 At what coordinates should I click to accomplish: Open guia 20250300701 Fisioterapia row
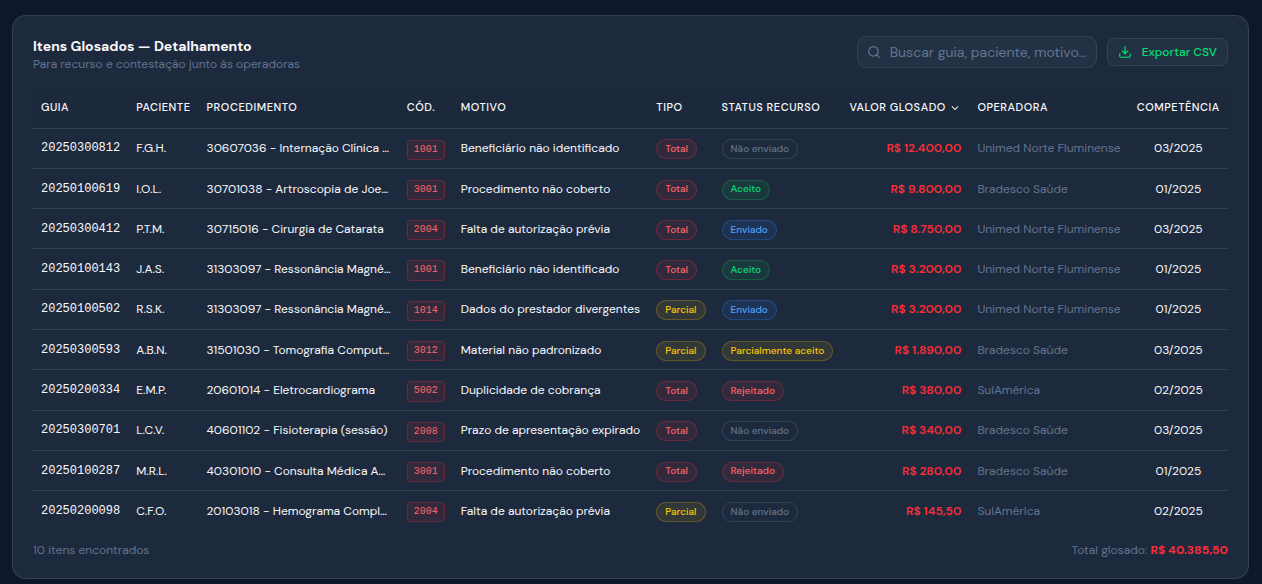click(80, 430)
